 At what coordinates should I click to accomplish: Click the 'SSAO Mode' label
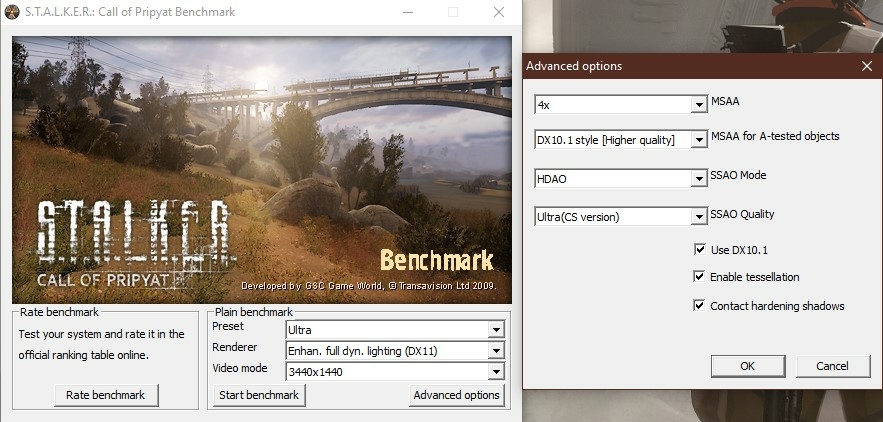tap(738, 175)
